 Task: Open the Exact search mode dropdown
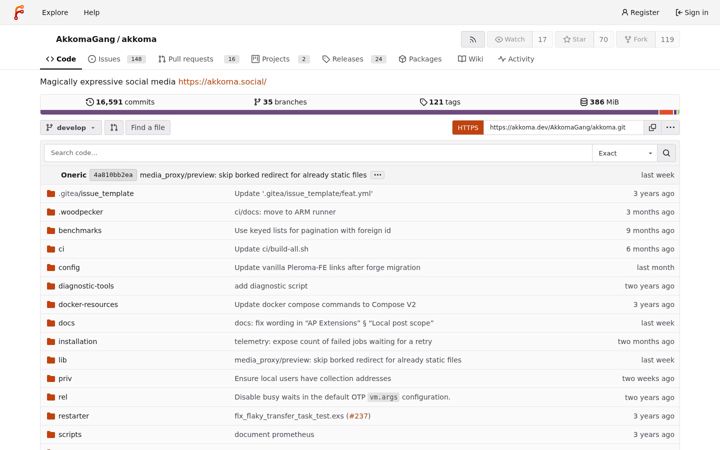[x=624, y=153]
